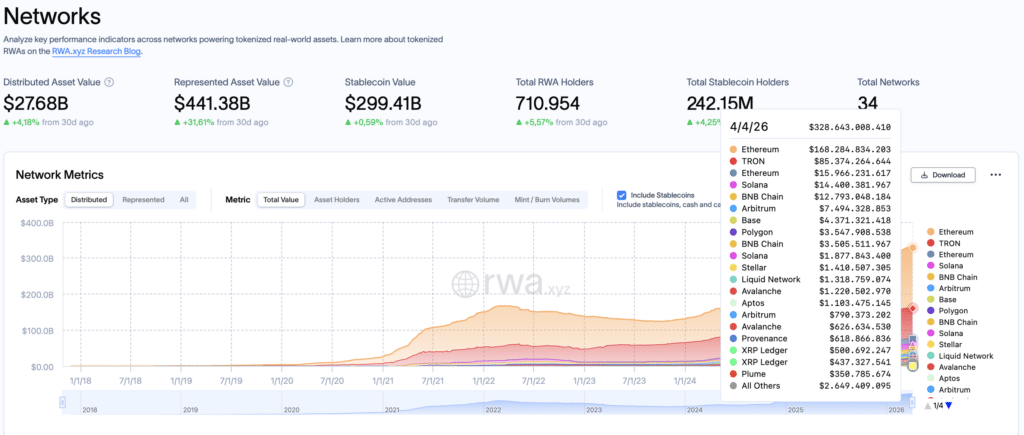
Task: Click the 710.954 total RWA holders figure
Action: pyautogui.click(x=548, y=103)
